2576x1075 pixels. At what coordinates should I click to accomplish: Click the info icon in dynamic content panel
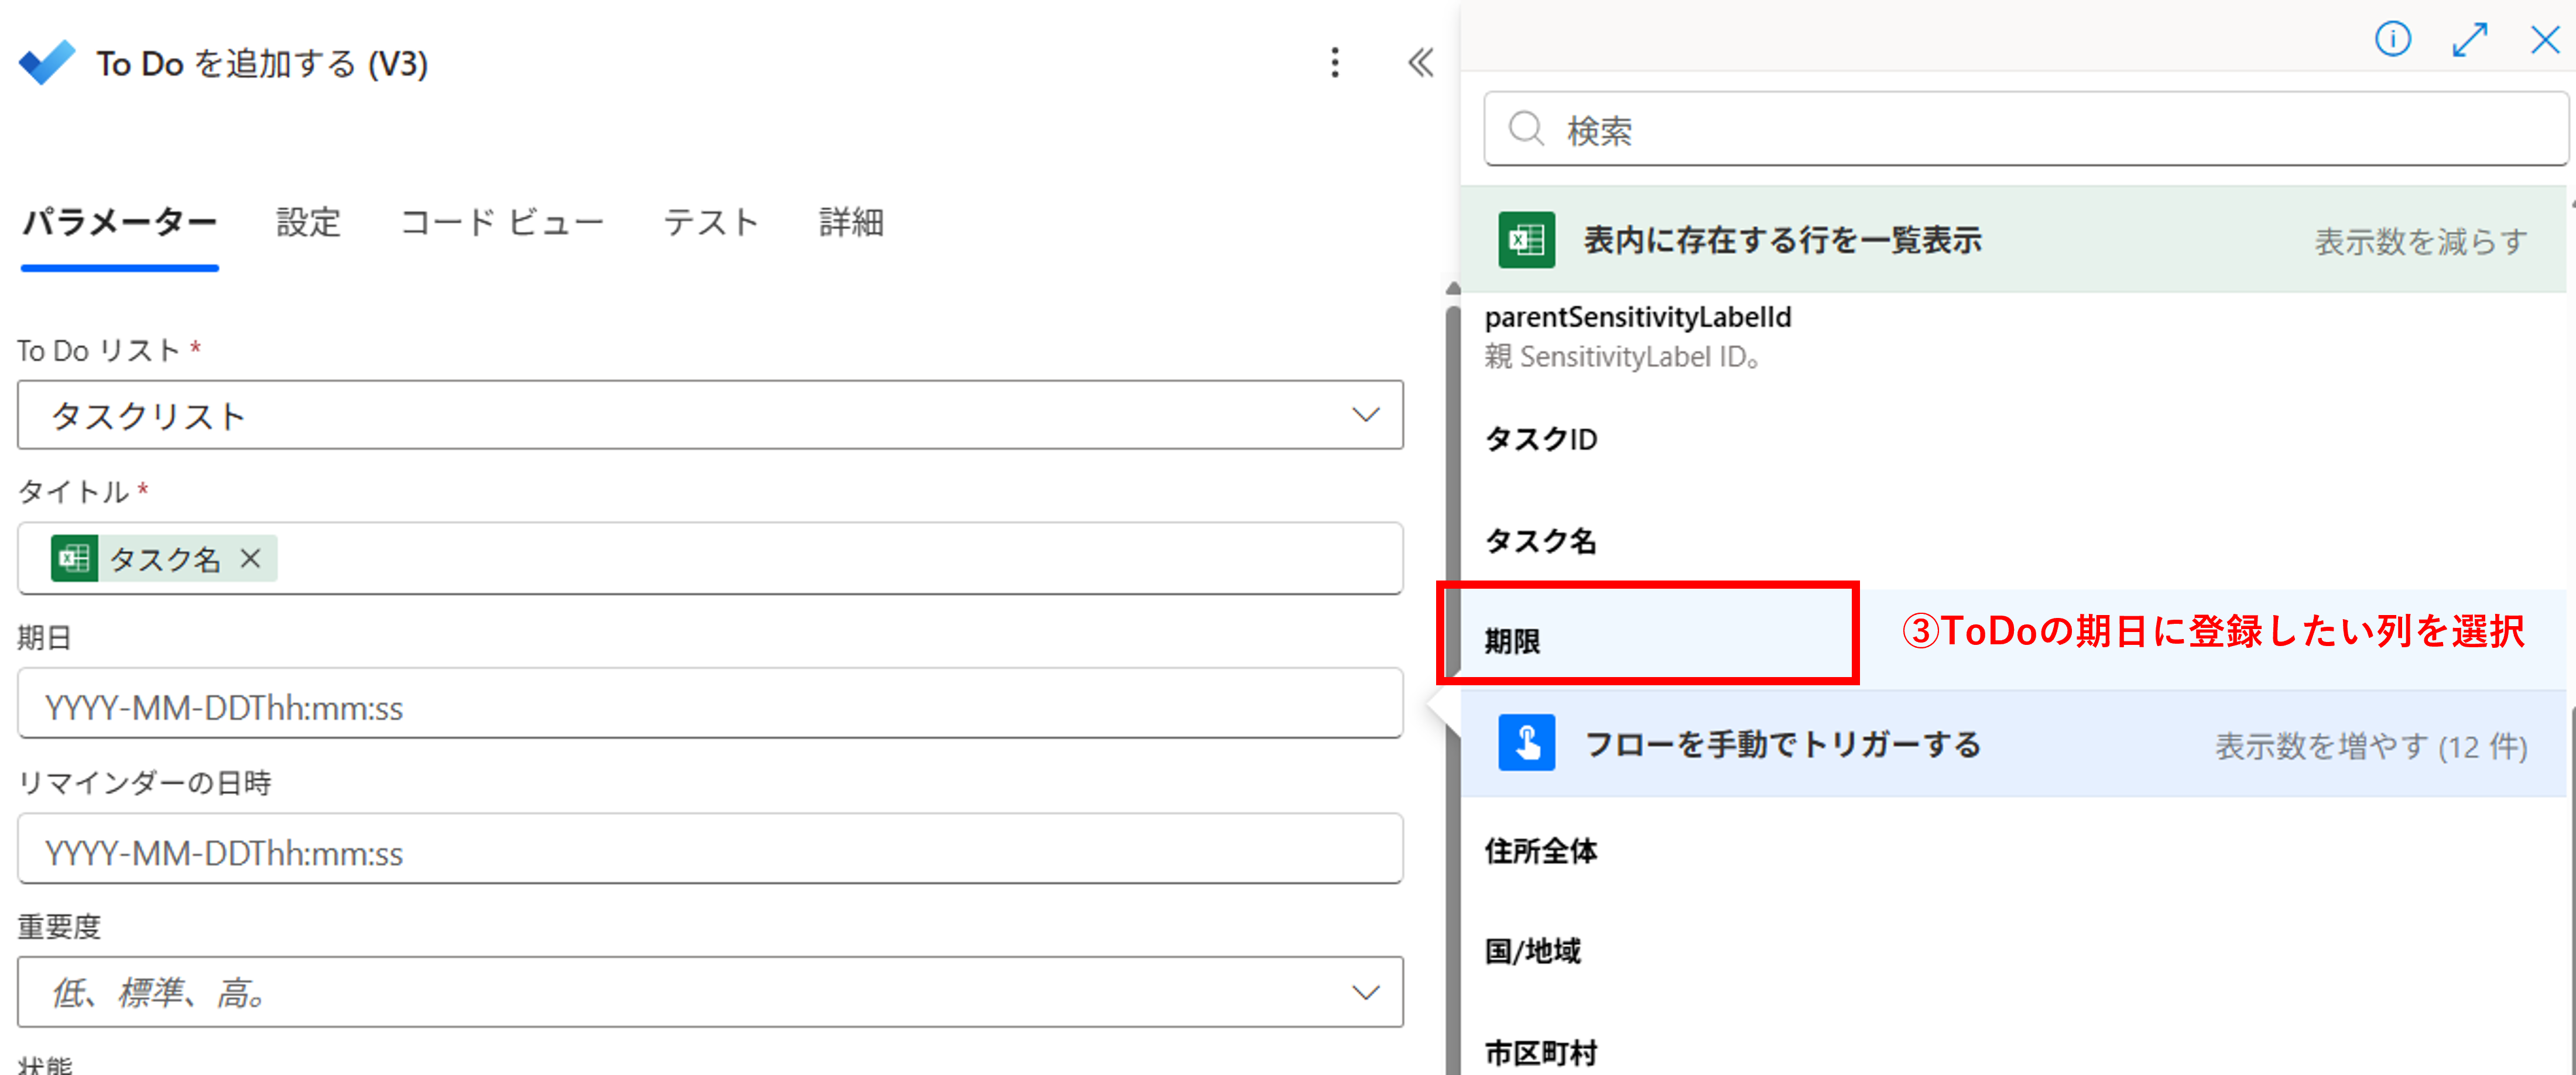coord(2392,40)
